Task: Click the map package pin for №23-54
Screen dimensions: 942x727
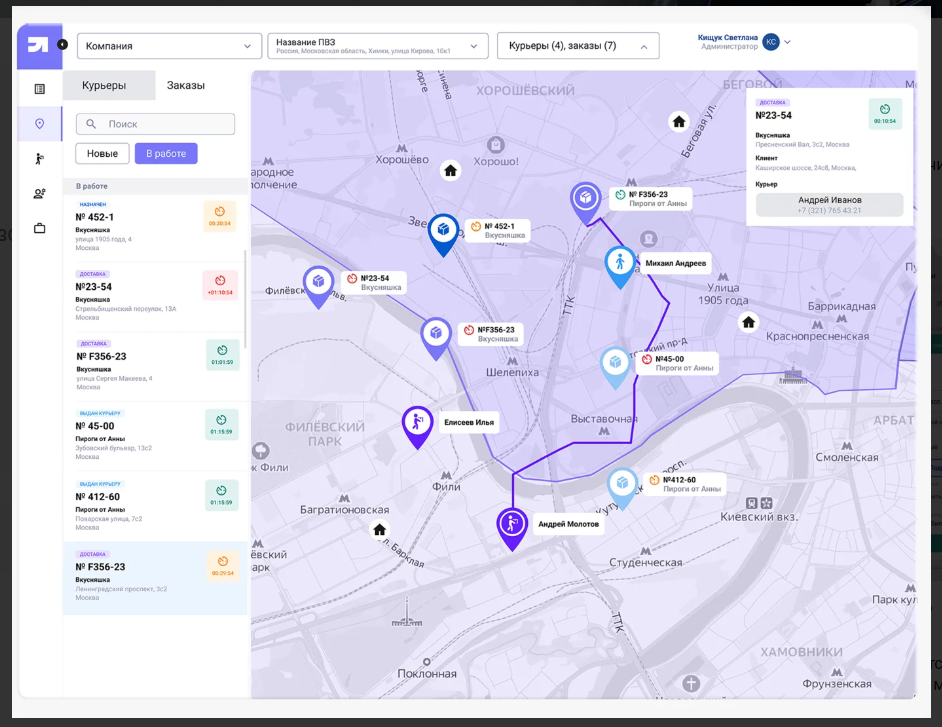Action: [318, 287]
